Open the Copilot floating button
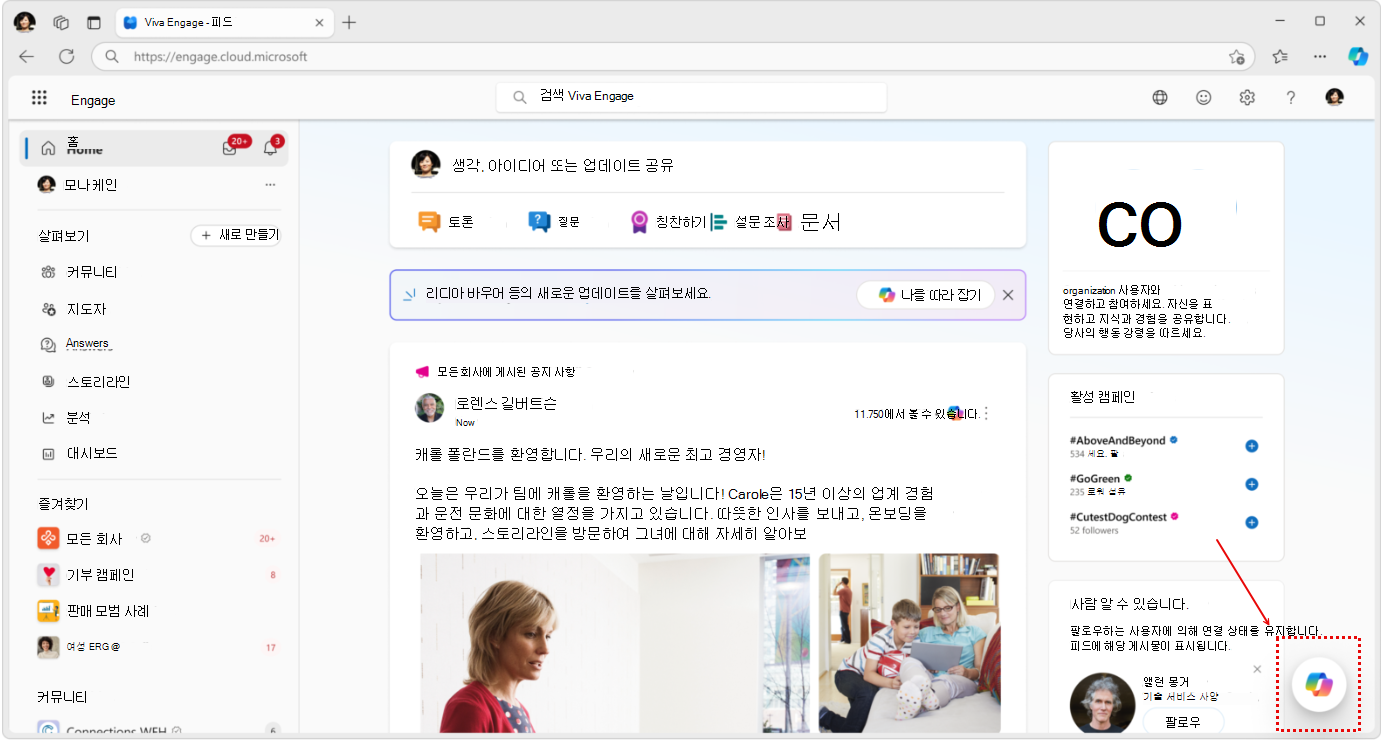Screen dimensions: 1381x740 1319,685
